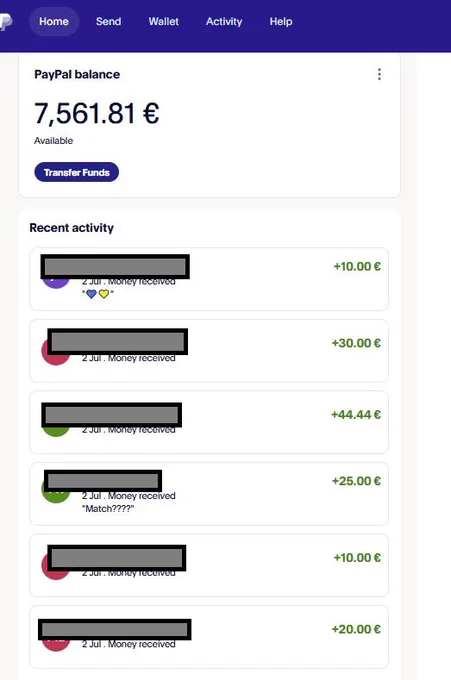451x680 pixels.
Task: Click the purple avatar on first transaction
Action: tap(56, 283)
